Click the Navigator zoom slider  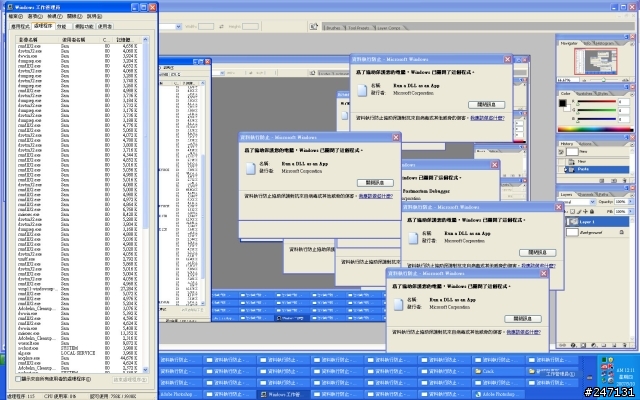click(x=605, y=80)
